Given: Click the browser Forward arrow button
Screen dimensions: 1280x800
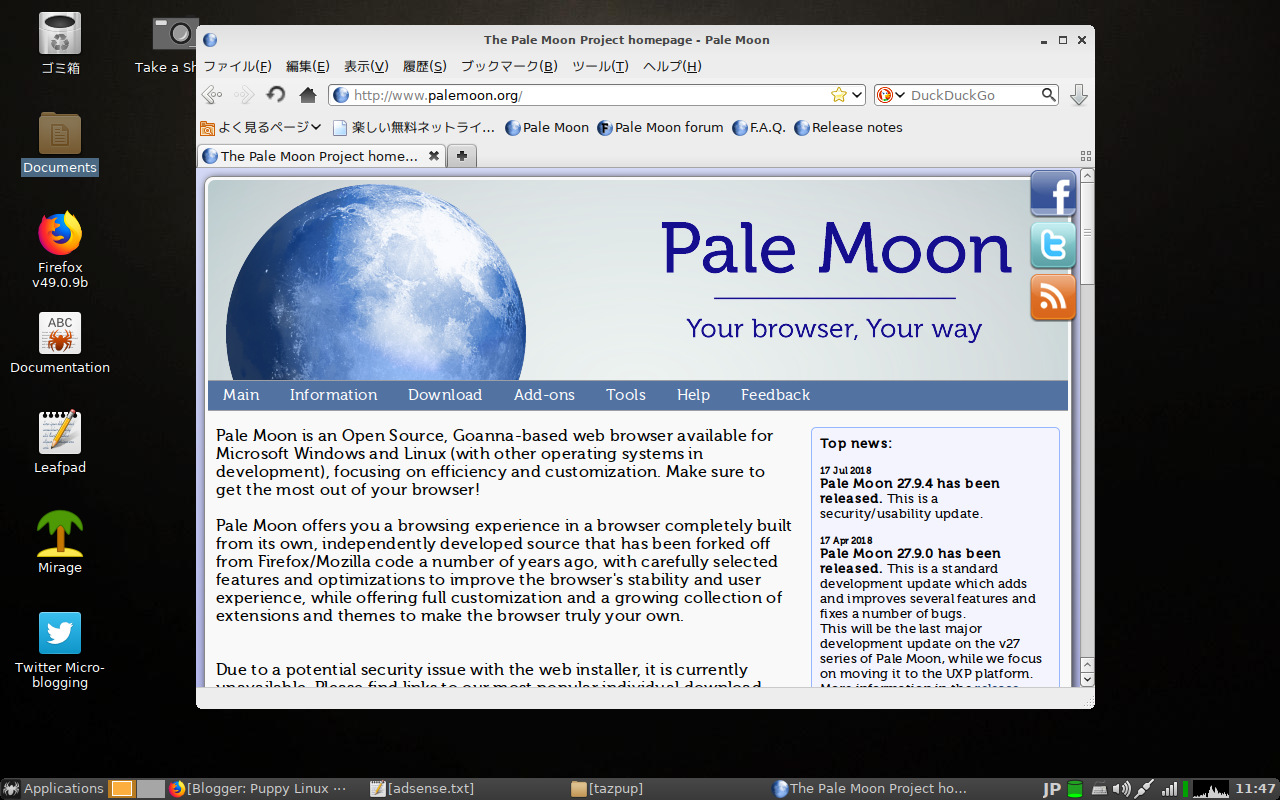Looking at the screenshot, I should [x=243, y=95].
